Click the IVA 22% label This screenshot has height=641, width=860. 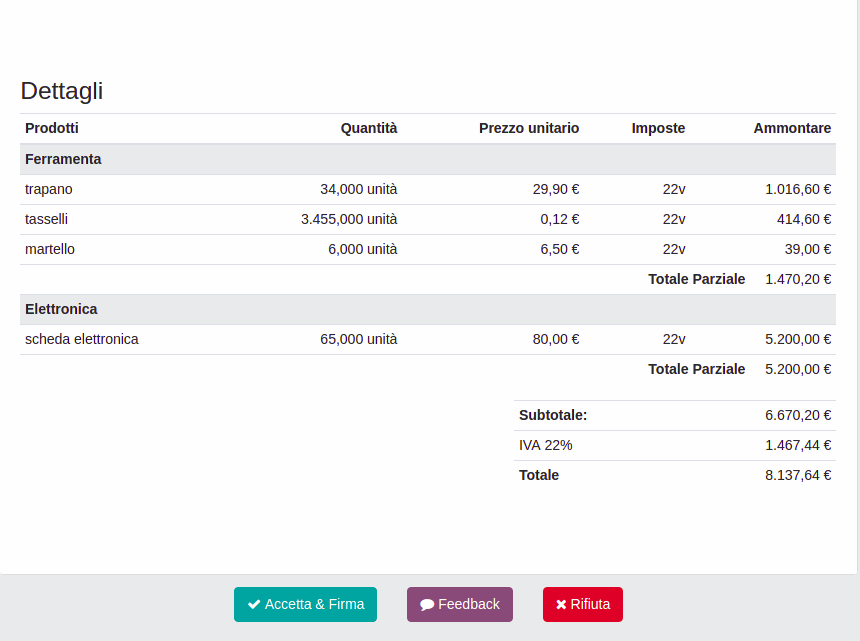[545, 445]
